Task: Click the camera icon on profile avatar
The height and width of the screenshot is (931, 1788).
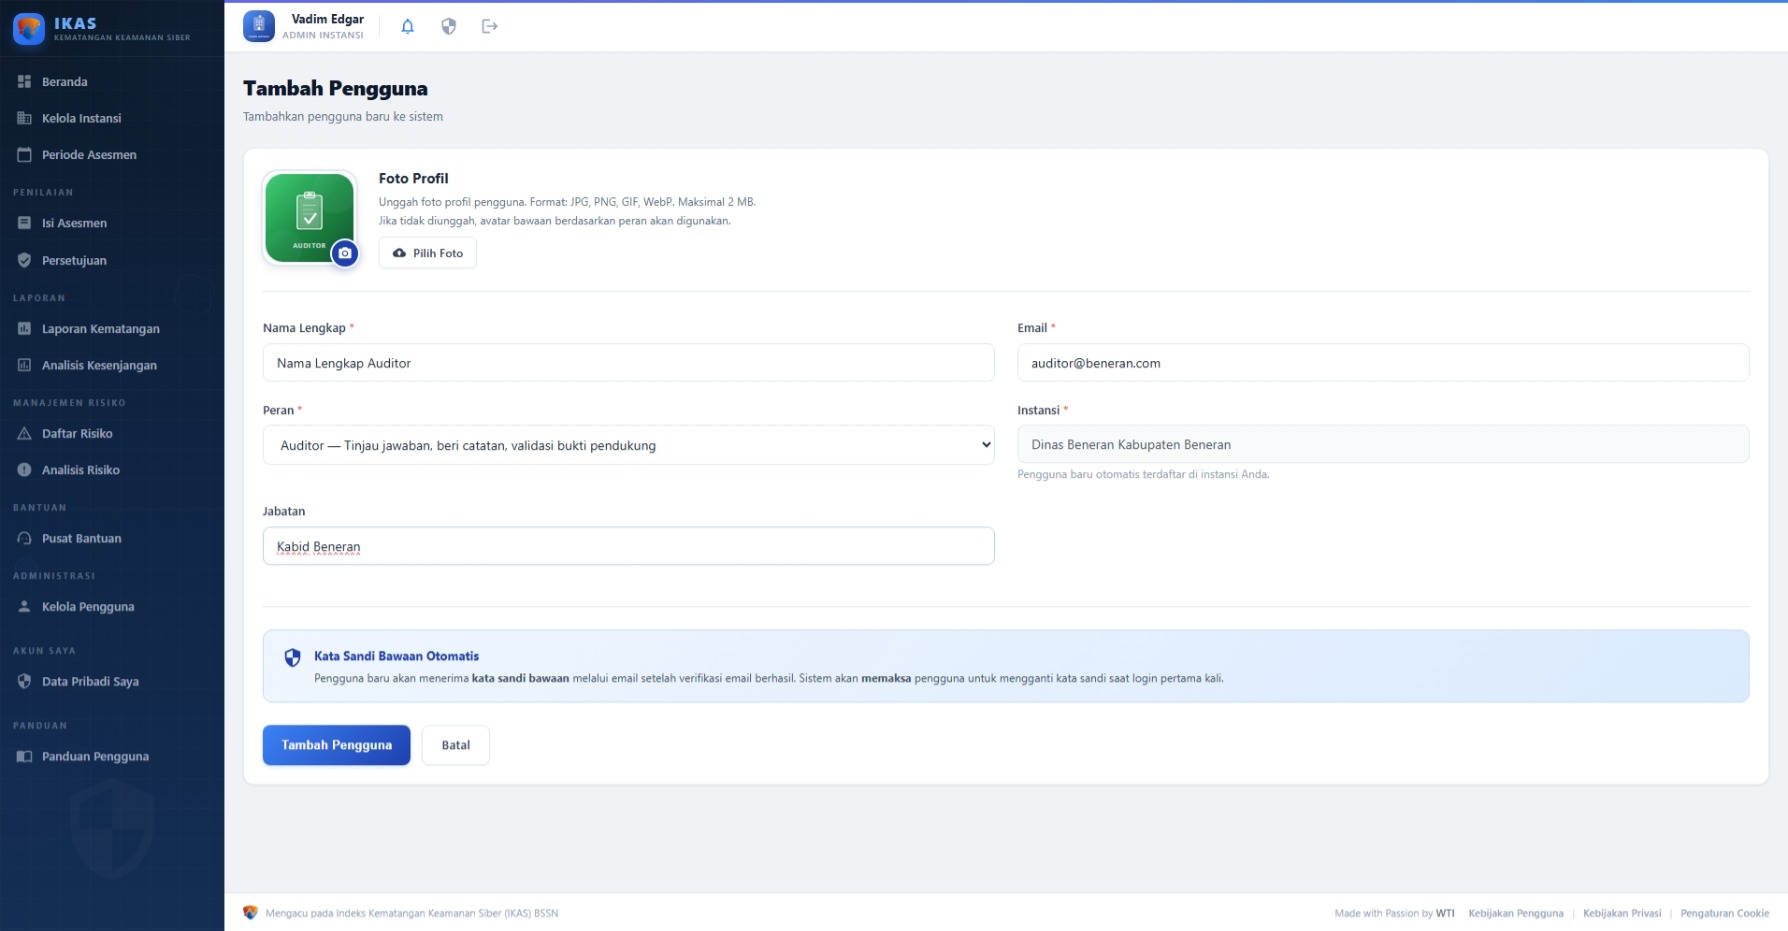Action: (345, 253)
